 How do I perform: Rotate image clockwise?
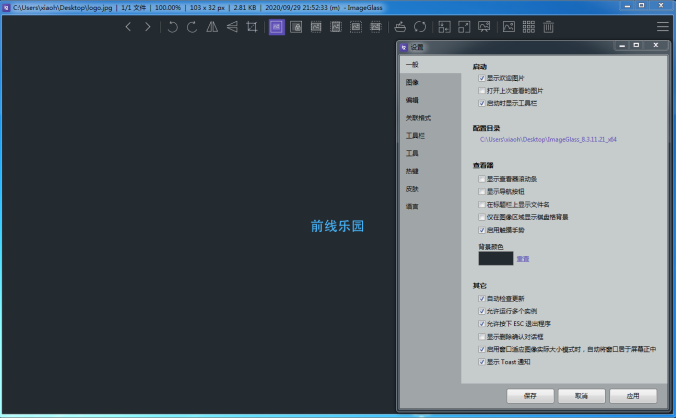click(x=192, y=27)
